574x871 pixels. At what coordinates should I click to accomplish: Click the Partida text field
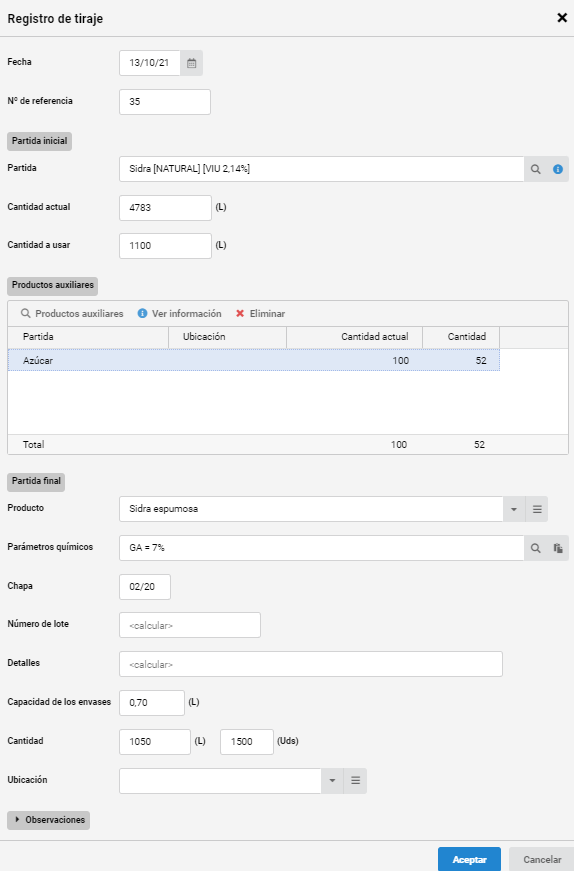pos(322,169)
